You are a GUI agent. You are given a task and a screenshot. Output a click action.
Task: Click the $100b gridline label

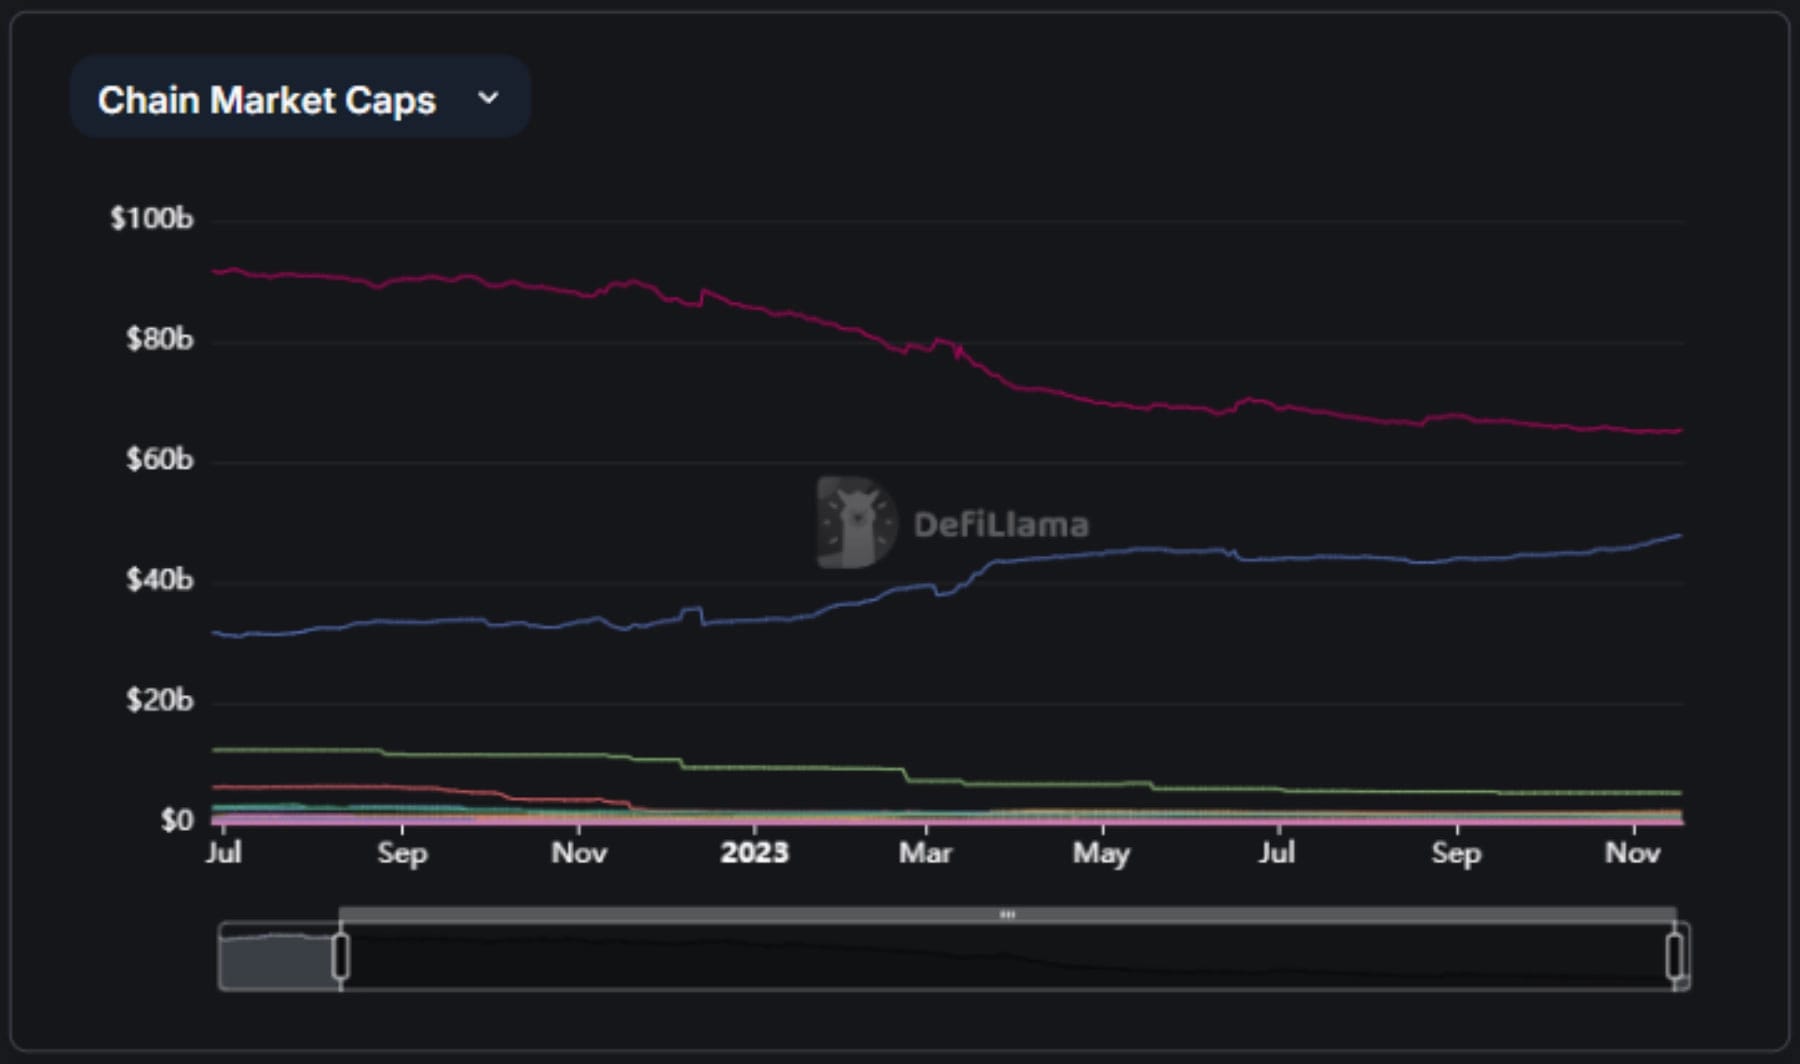[x=152, y=218]
